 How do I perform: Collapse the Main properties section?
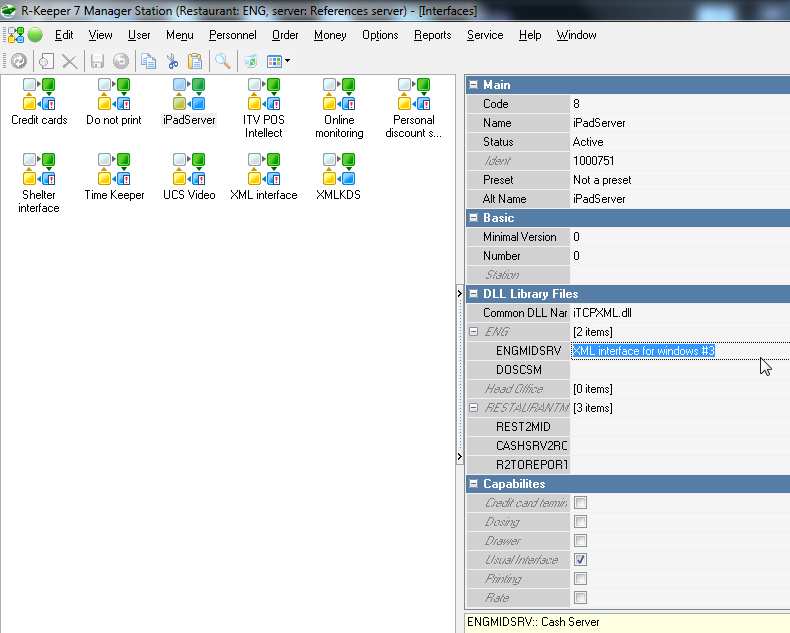(474, 84)
